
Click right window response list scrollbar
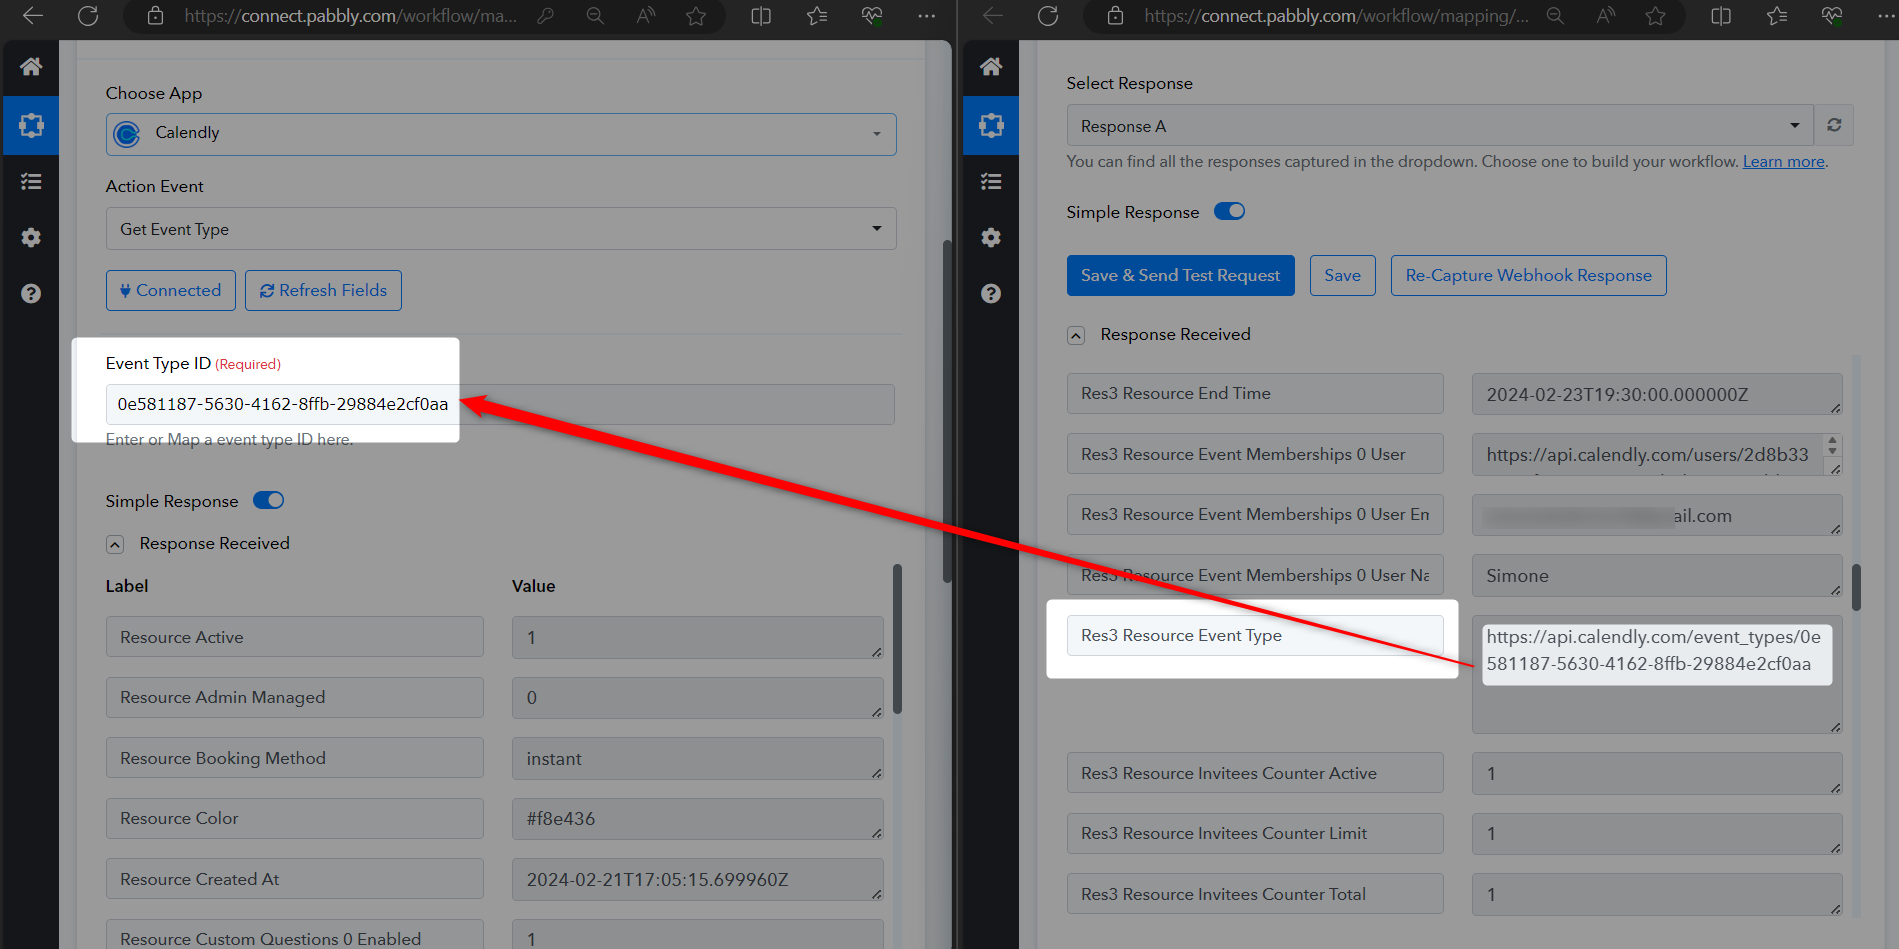[1856, 588]
